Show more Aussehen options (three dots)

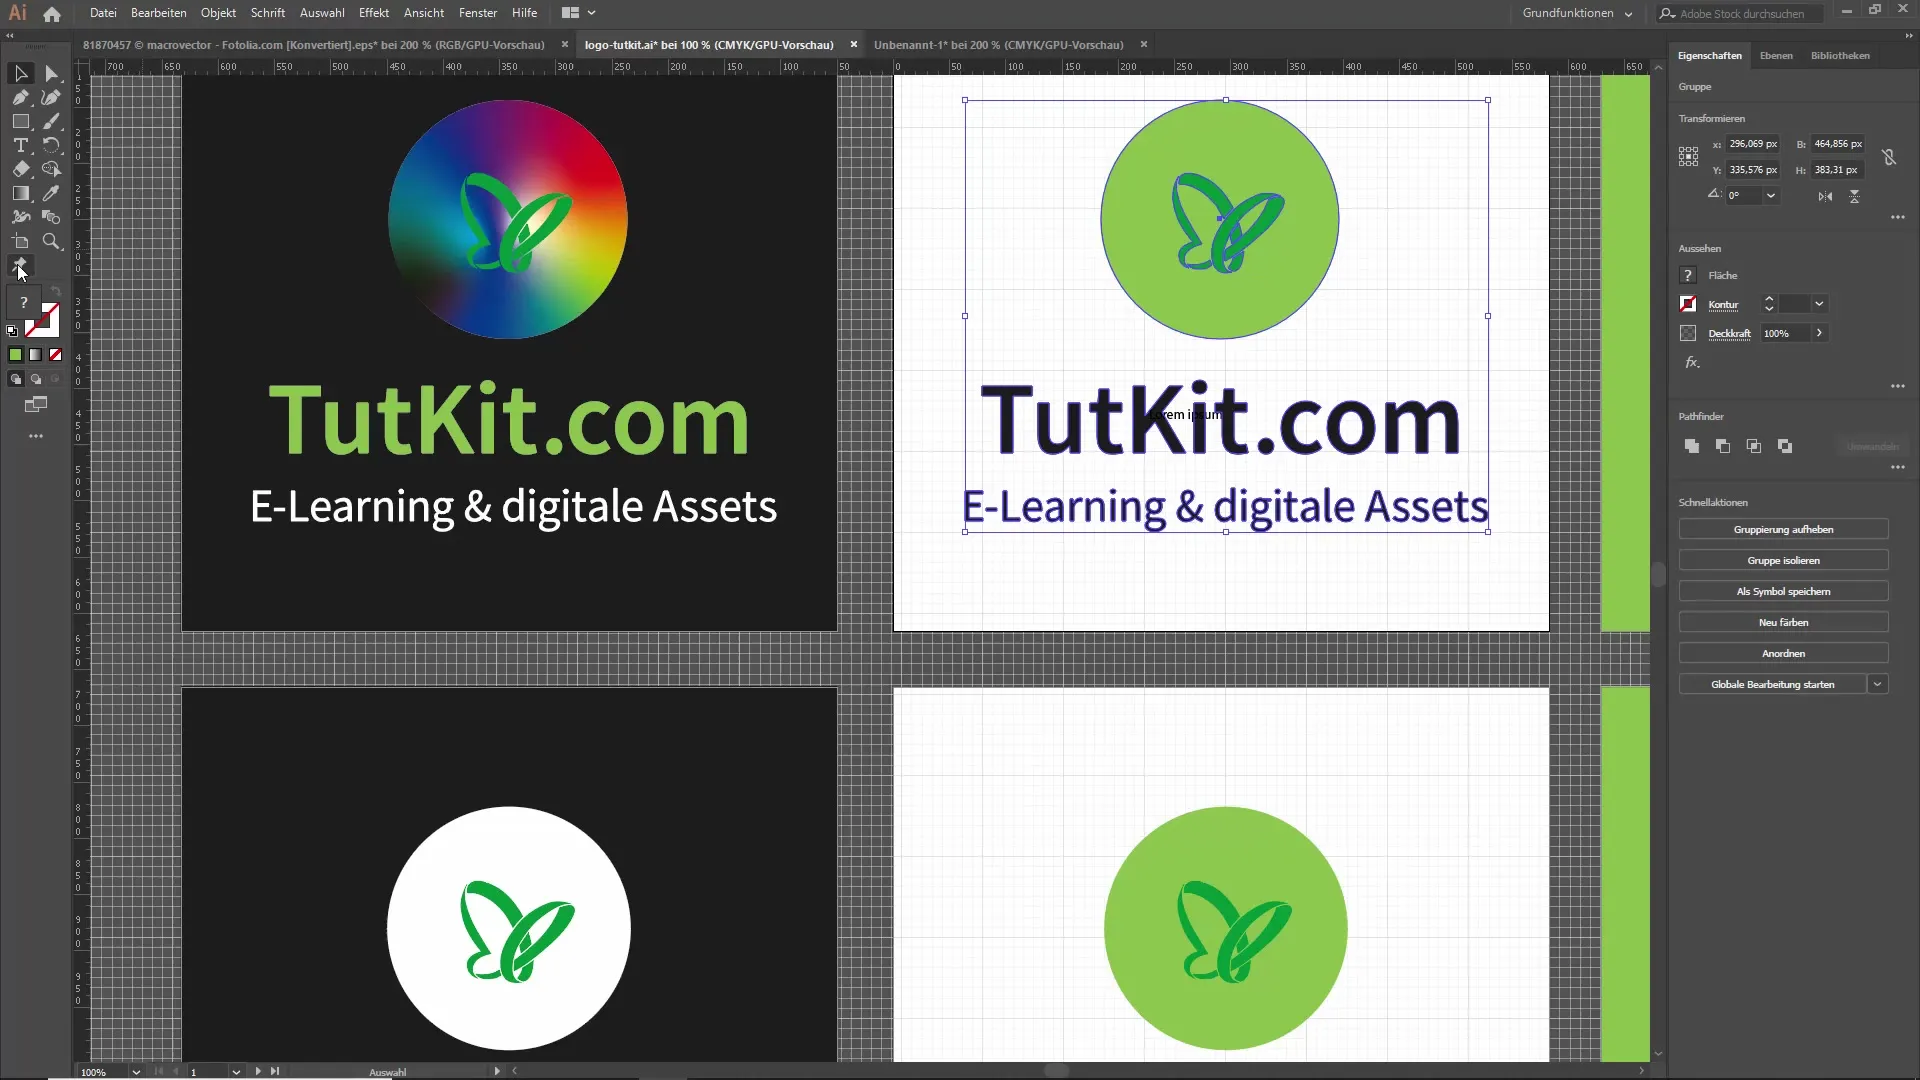[x=1897, y=386]
